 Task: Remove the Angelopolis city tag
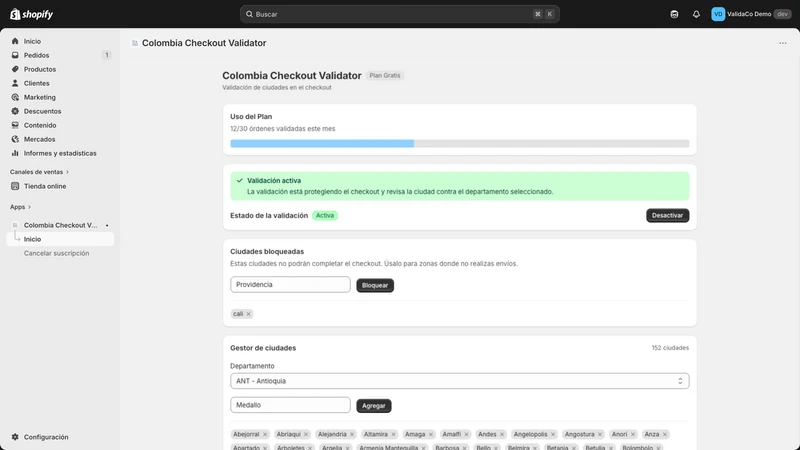coord(553,435)
